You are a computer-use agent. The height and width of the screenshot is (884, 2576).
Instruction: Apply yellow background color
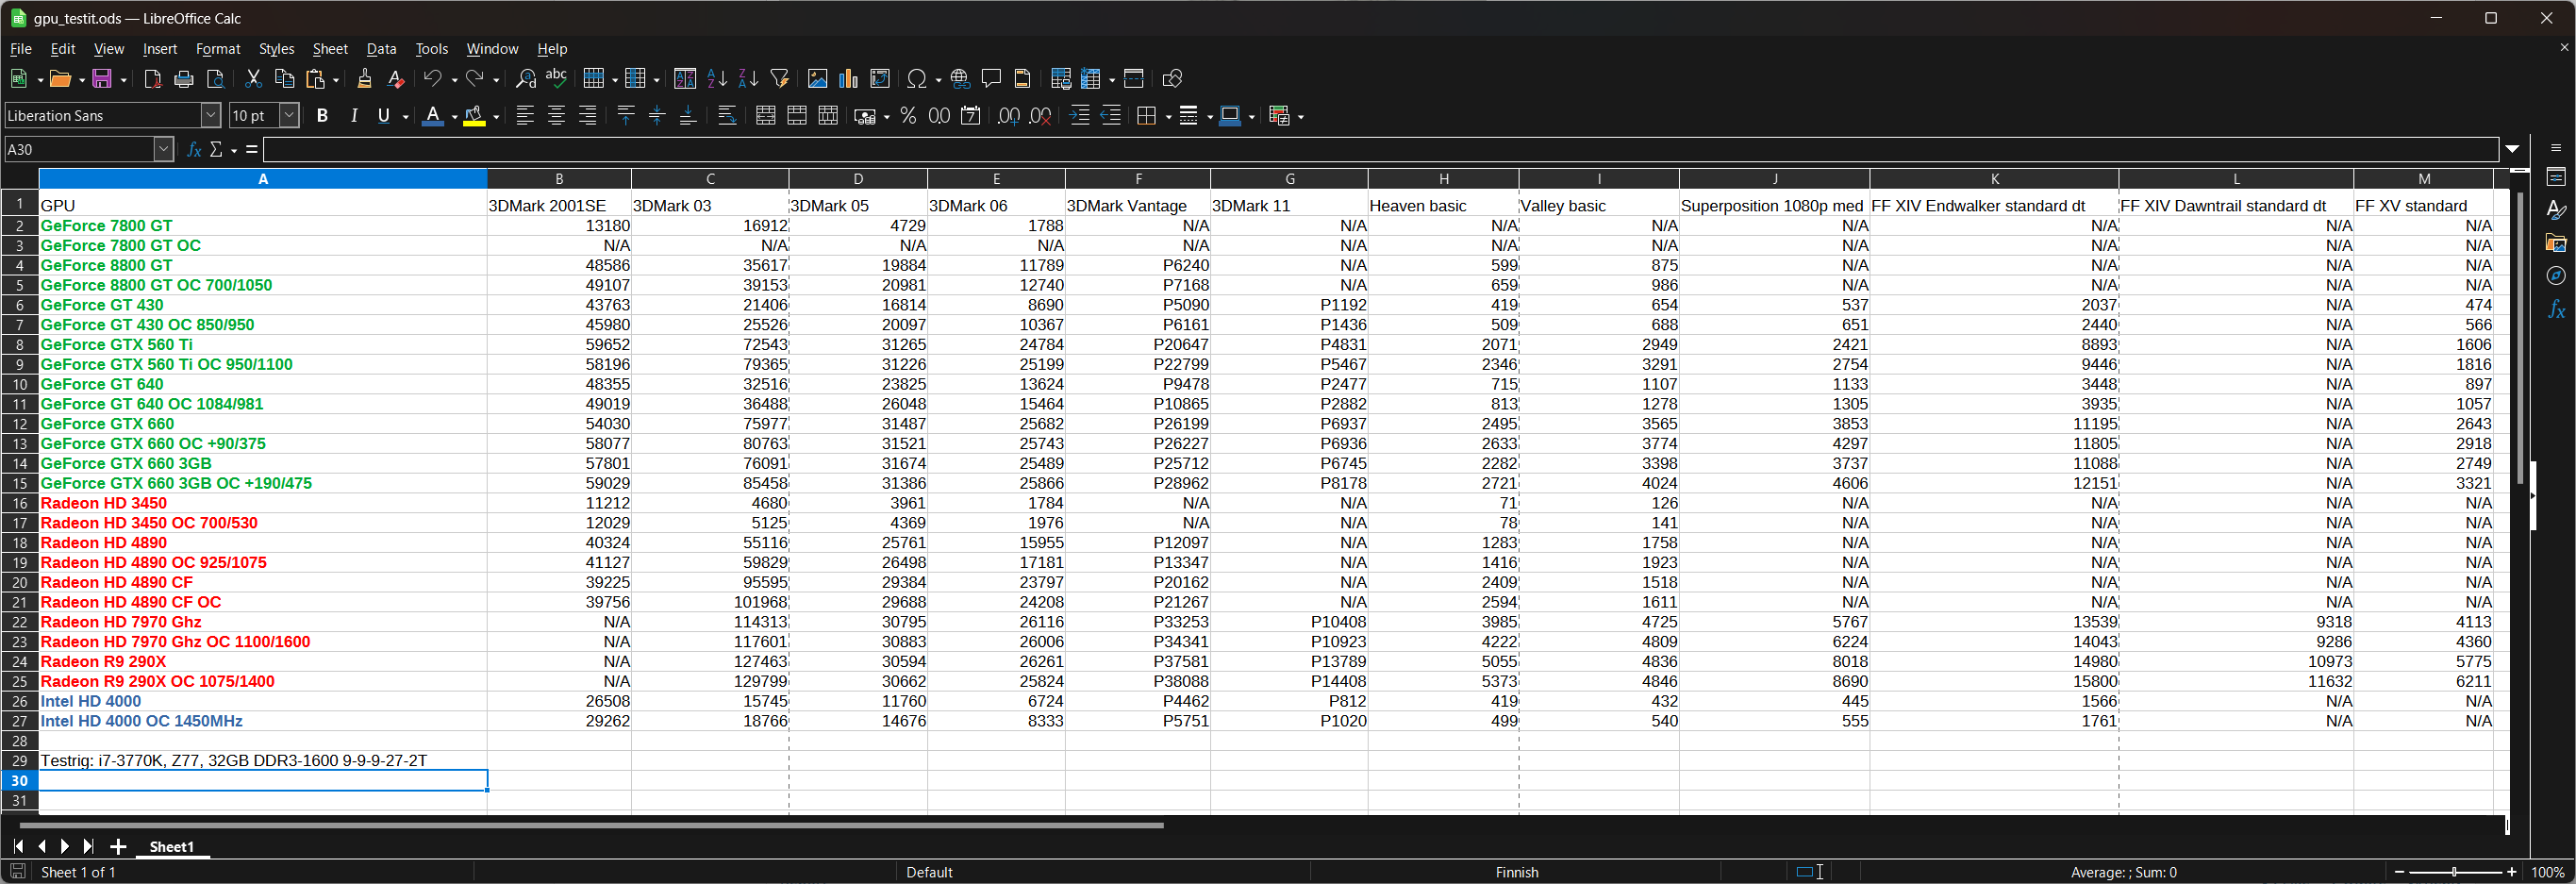(474, 116)
